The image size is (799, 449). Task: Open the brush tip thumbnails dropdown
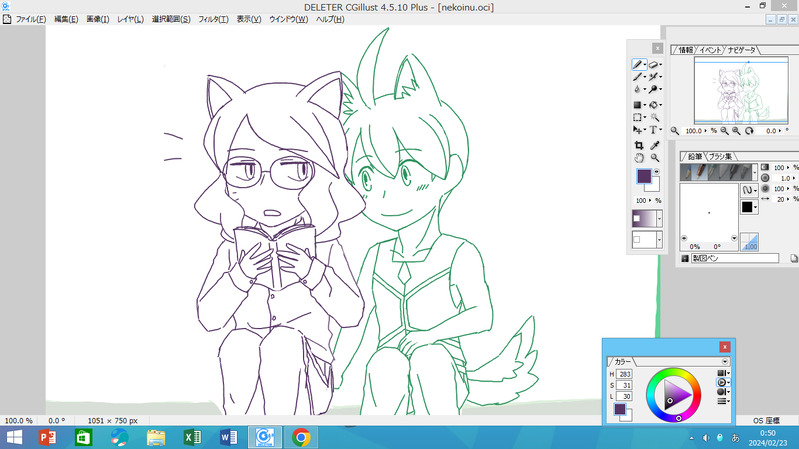(755, 172)
